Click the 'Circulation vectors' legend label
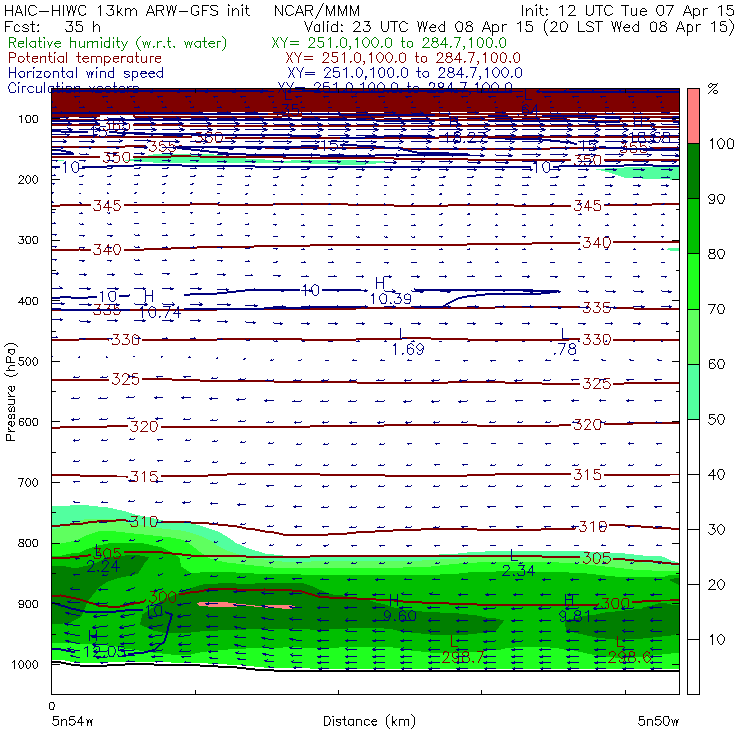Viewport: 740px width, 740px height. point(73,86)
